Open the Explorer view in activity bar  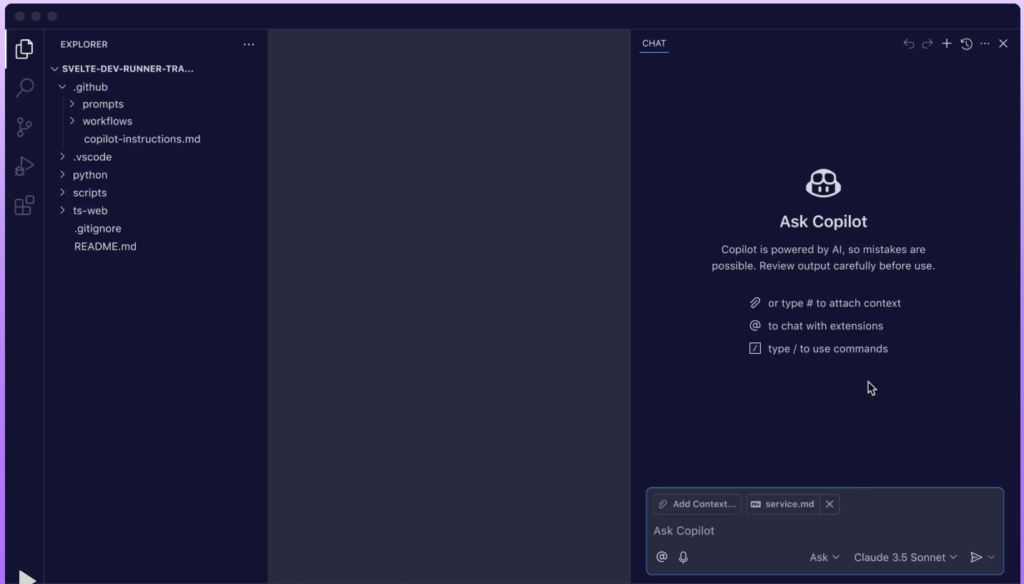[x=24, y=49]
